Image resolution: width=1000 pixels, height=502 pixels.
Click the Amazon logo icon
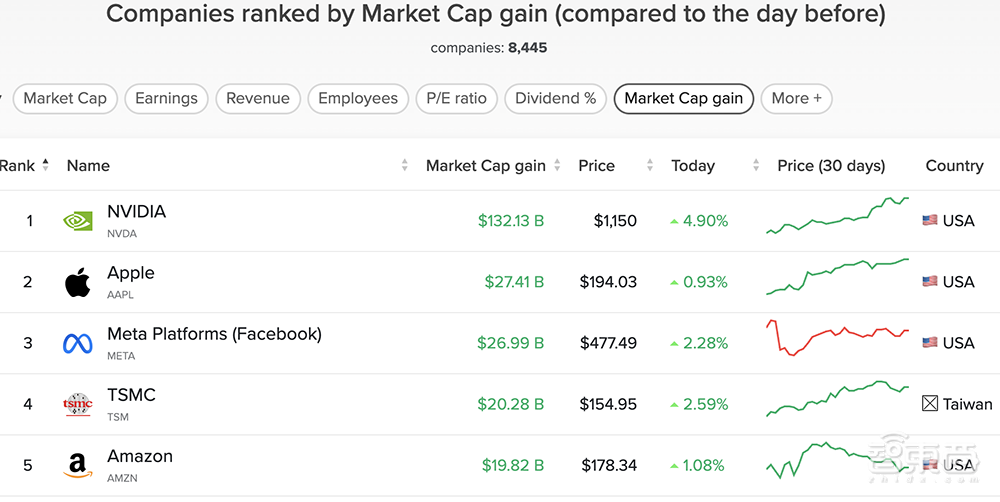(x=78, y=465)
